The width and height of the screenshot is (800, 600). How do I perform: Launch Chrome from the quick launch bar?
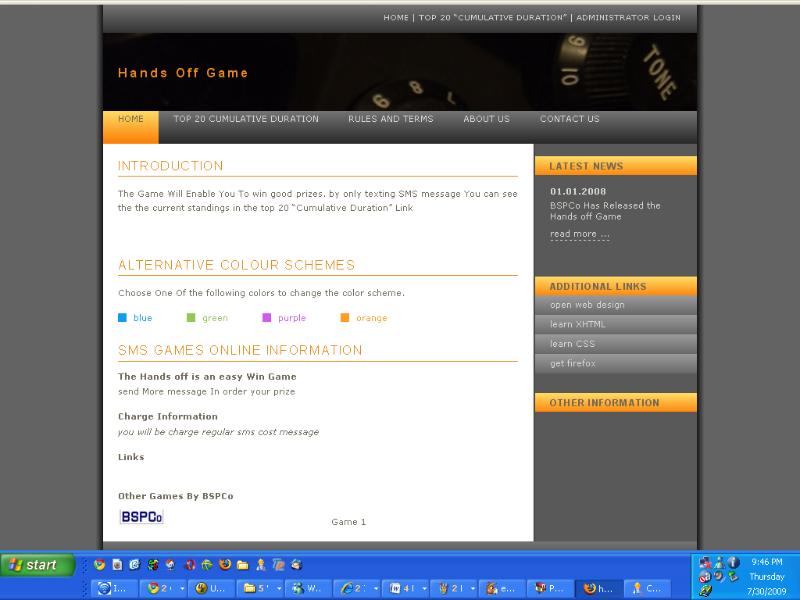coord(99,564)
